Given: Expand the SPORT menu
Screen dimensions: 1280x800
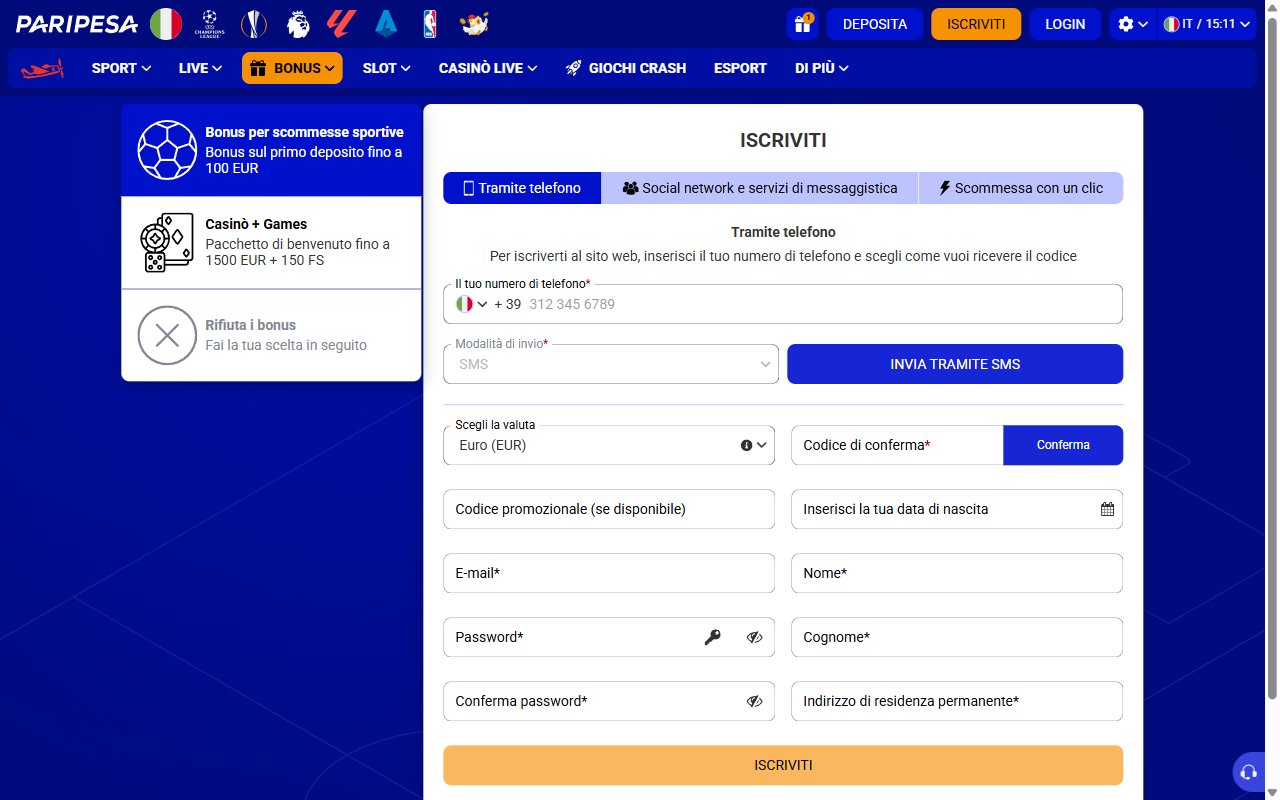Looking at the screenshot, I should tap(121, 68).
